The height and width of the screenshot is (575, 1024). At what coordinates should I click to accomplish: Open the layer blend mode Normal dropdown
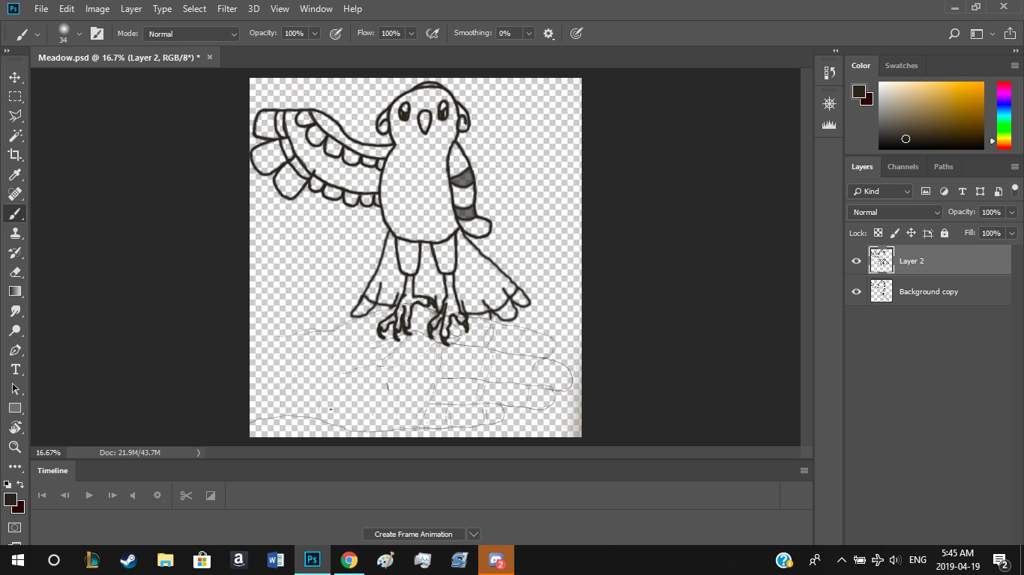click(895, 212)
